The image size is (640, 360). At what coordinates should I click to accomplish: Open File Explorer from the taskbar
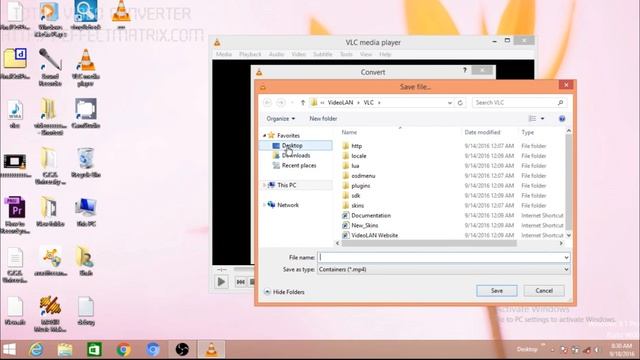pos(65,349)
